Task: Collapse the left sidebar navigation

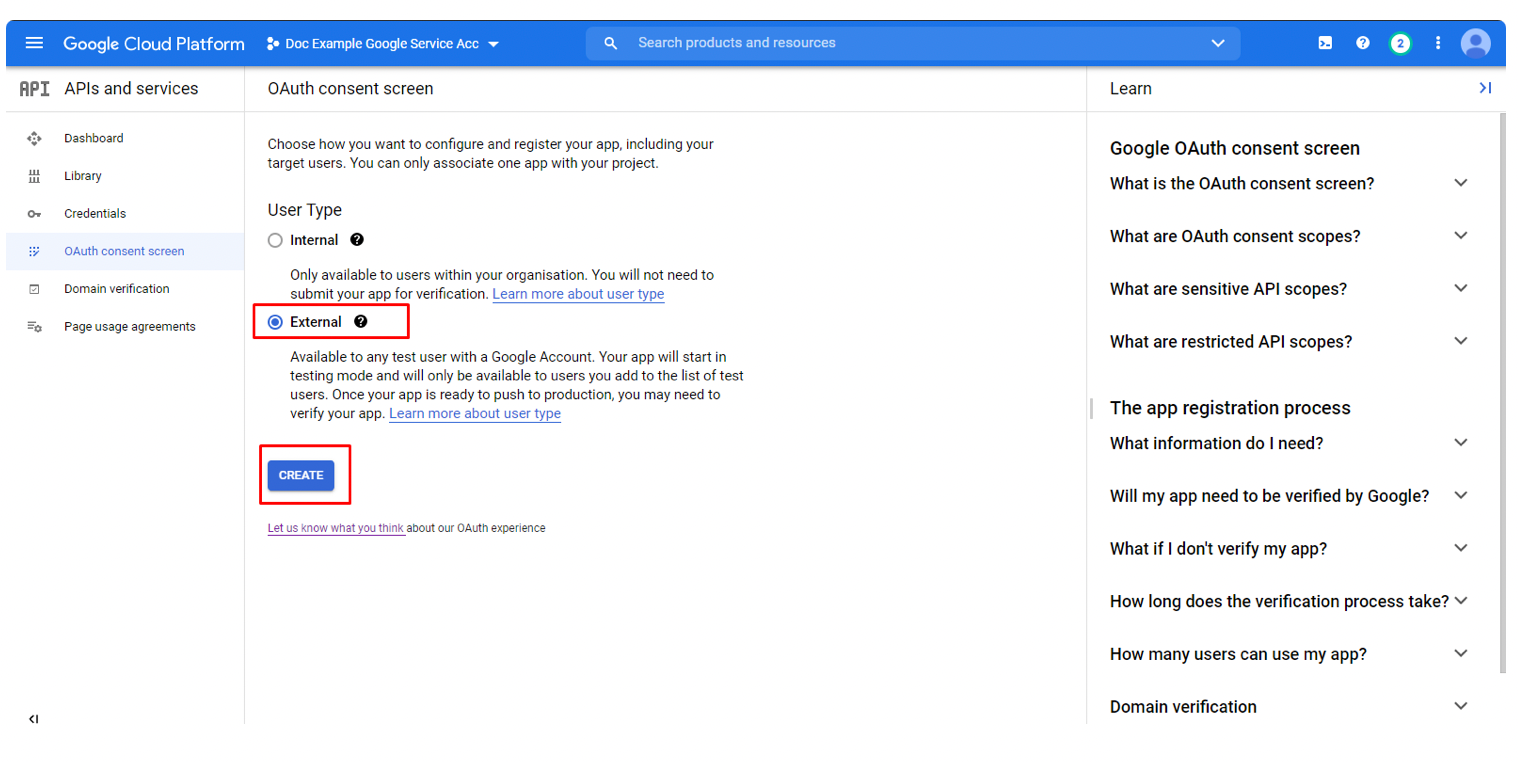Action: pyautogui.click(x=34, y=718)
